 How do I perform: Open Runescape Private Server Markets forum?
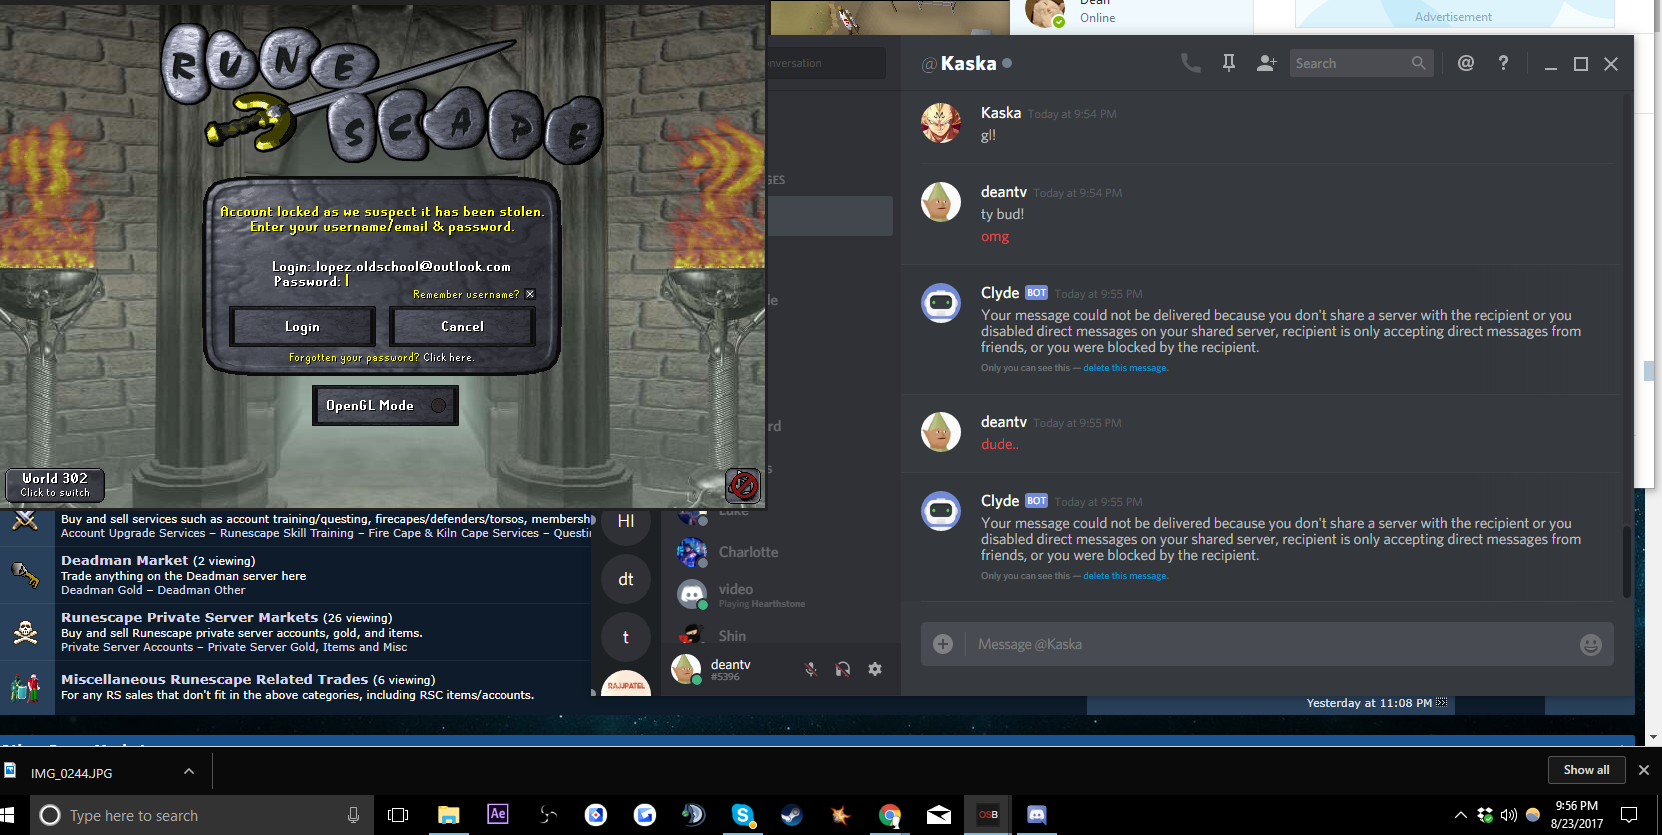pos(189,617)
